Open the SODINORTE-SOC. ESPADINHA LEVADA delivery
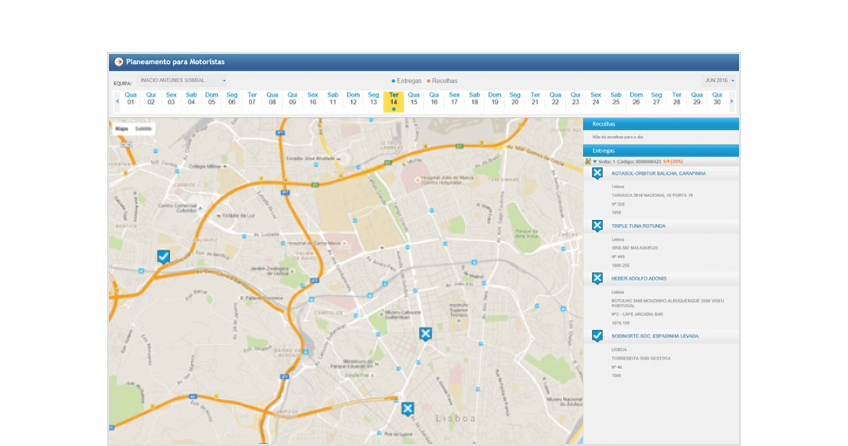 pyautogui.click(x=655, y=336)
